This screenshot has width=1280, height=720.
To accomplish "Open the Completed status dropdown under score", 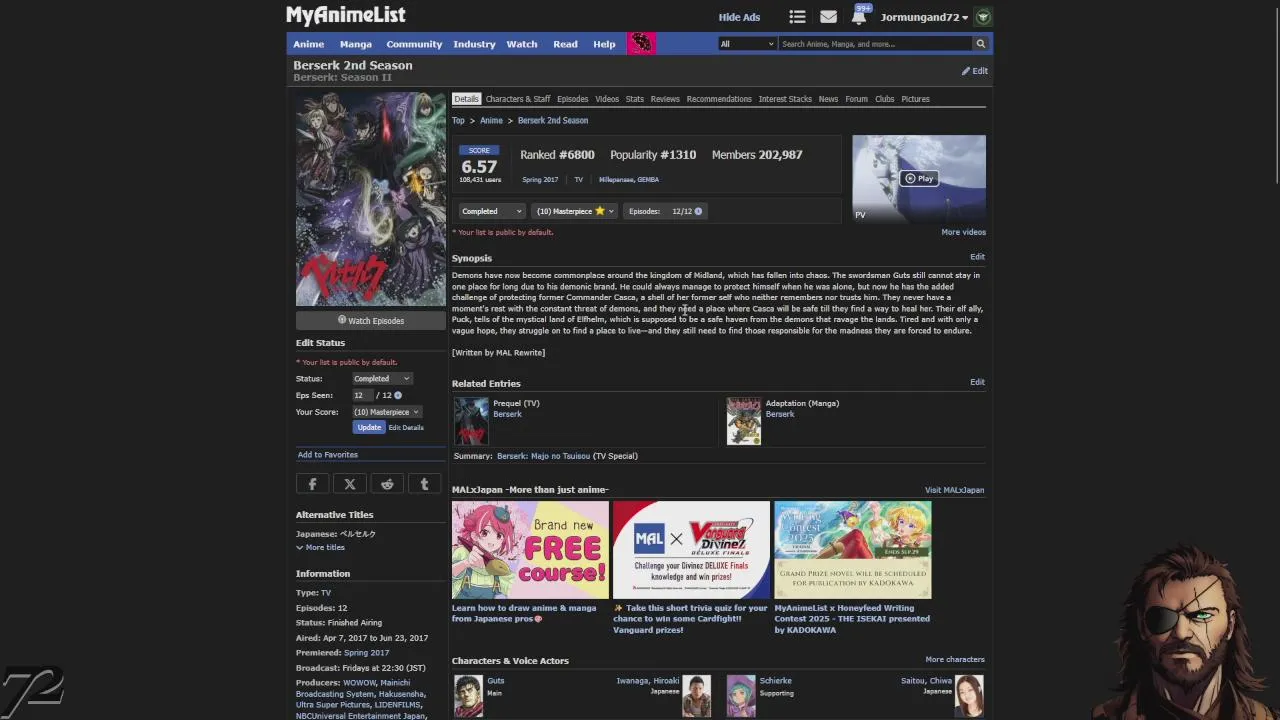I will click(491, 211).
